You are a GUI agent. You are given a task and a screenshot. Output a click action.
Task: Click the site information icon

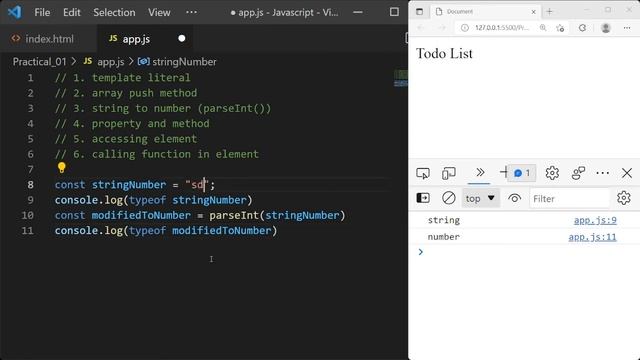464,28
